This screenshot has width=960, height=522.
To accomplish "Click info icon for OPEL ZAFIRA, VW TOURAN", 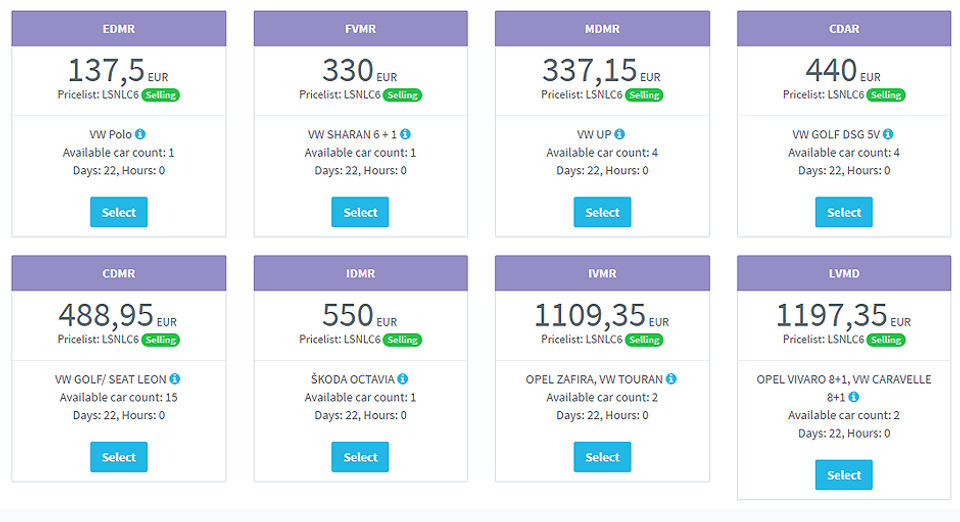I will (x=671, y=379).
